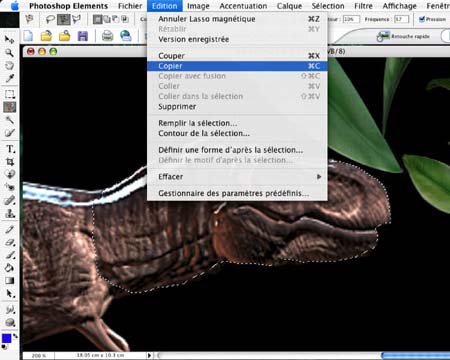Choose Version enregistrée menu entry
This screenshot has height=360, width=450.
coord(237,39)
